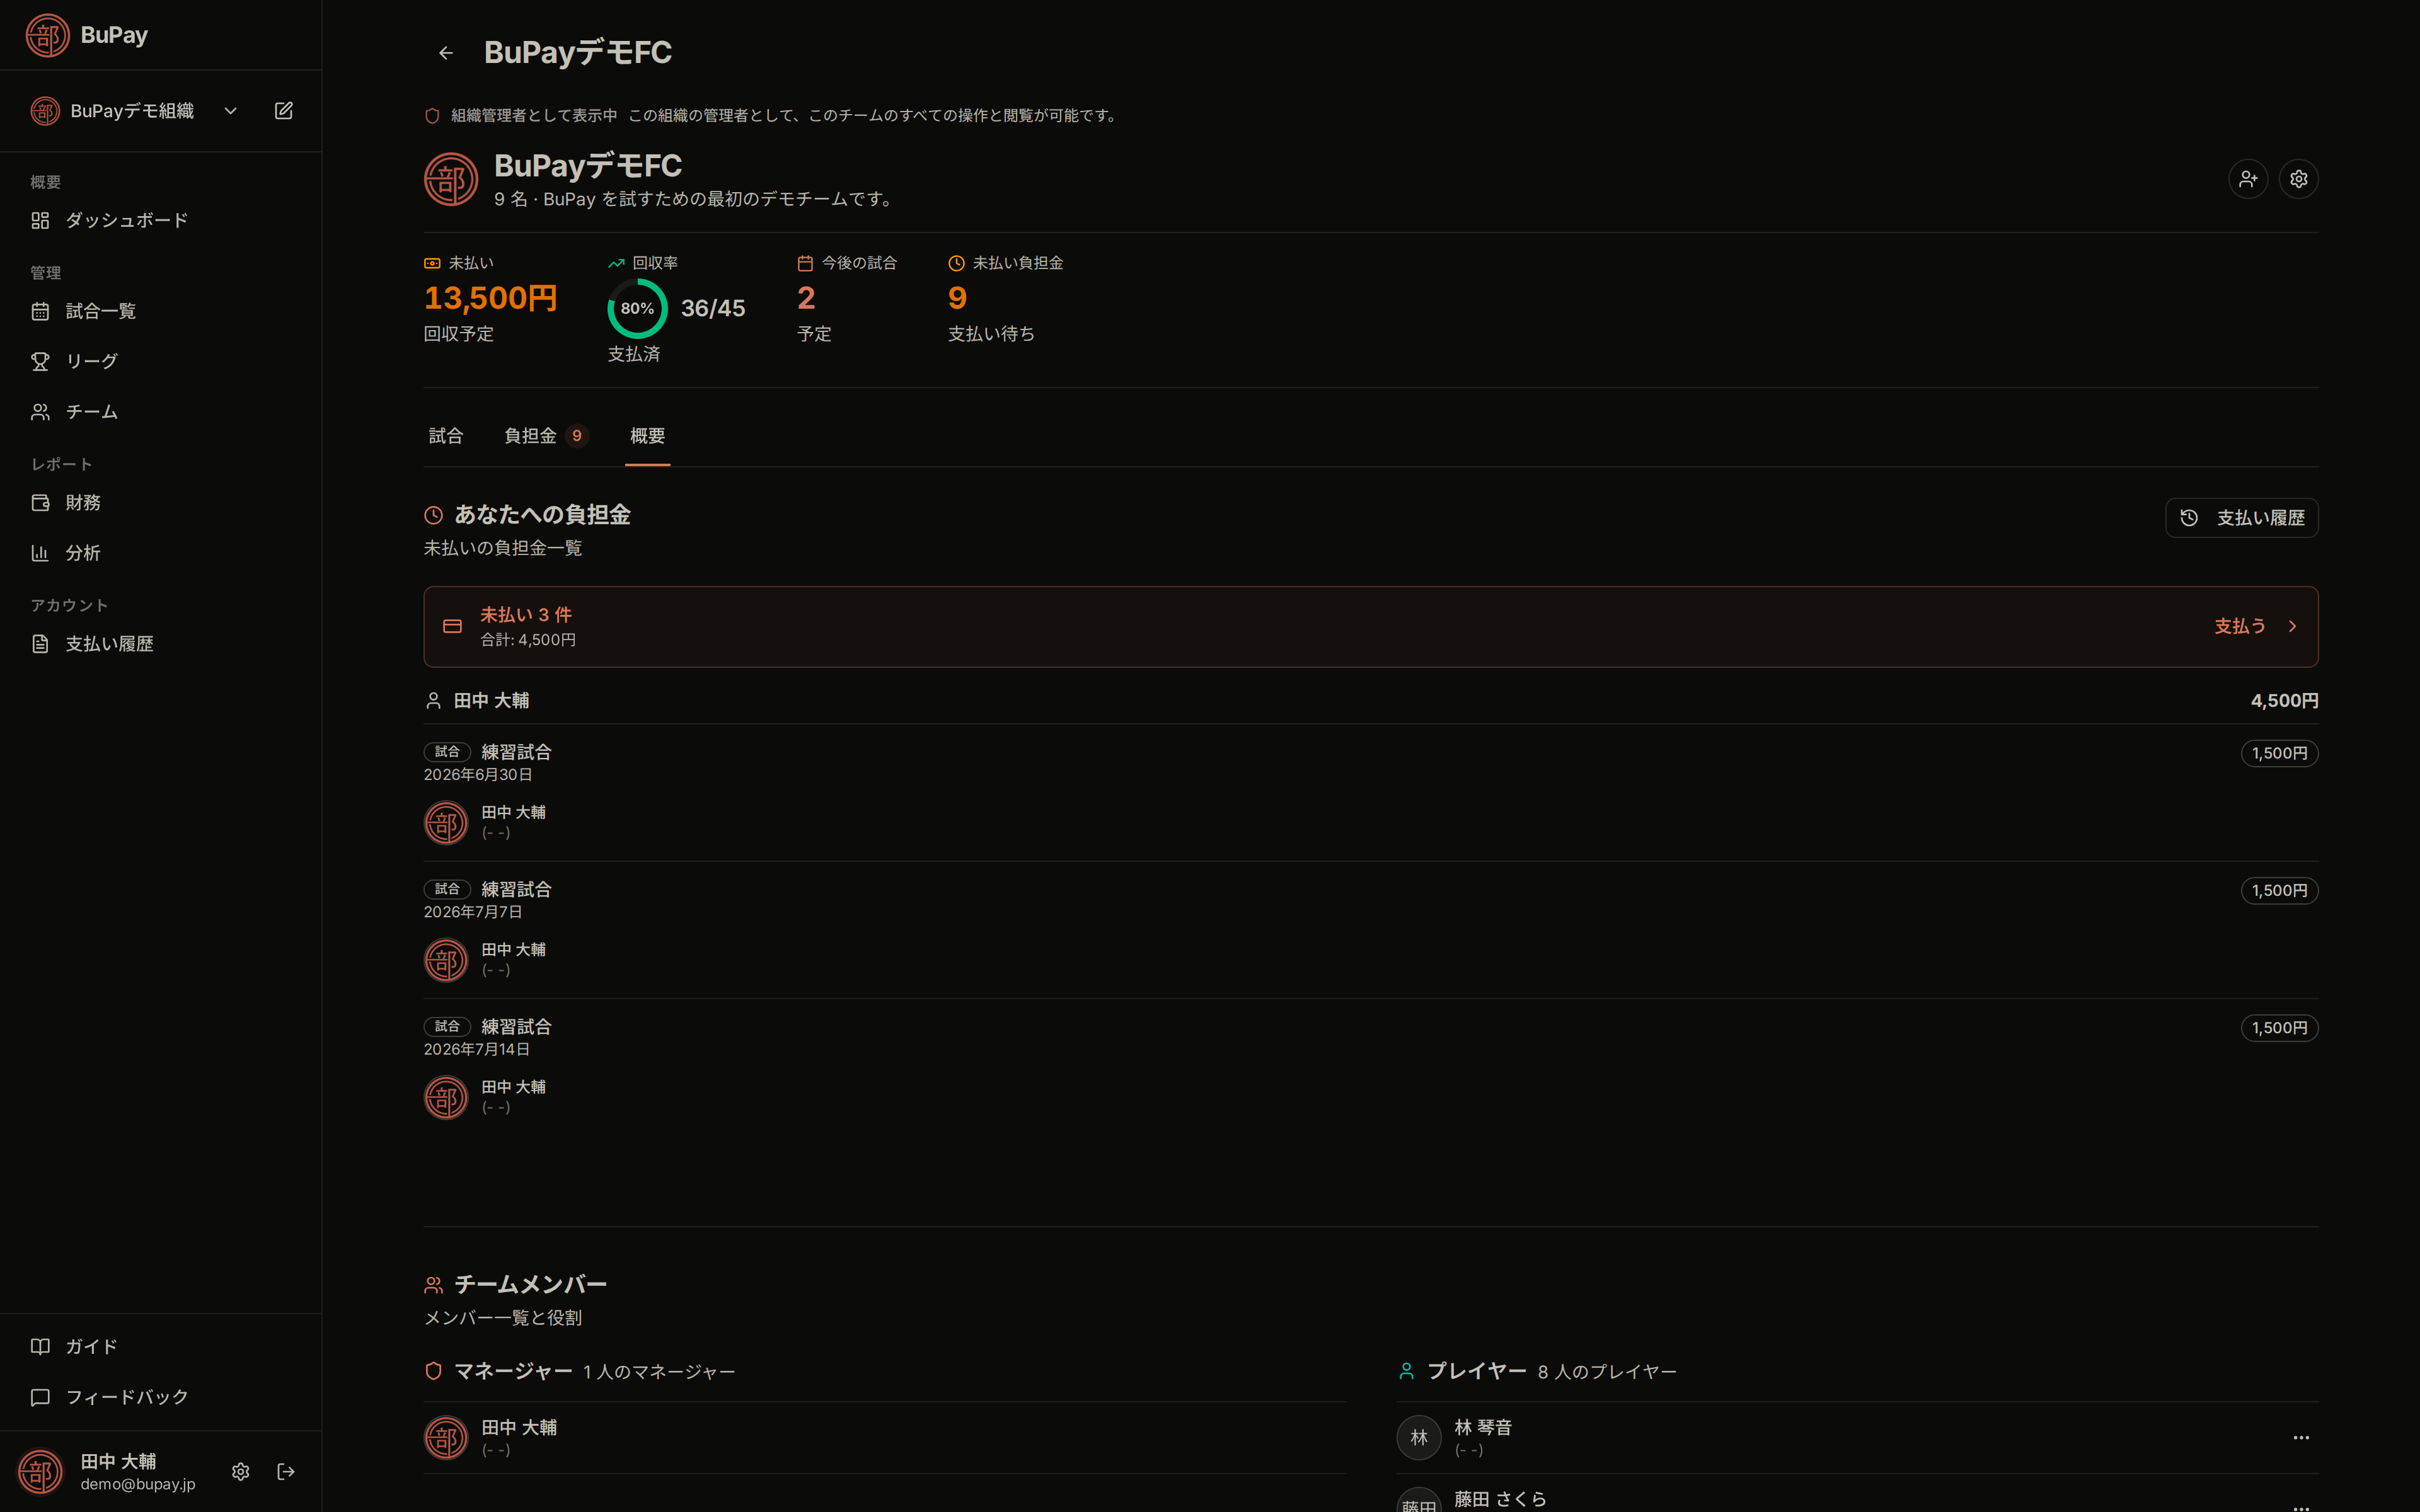Image resolution: width=2420 pixels, height=1512 pixels.
Task: Click the BuPay logo in the sidebar header
Action: tap(47, 35)
